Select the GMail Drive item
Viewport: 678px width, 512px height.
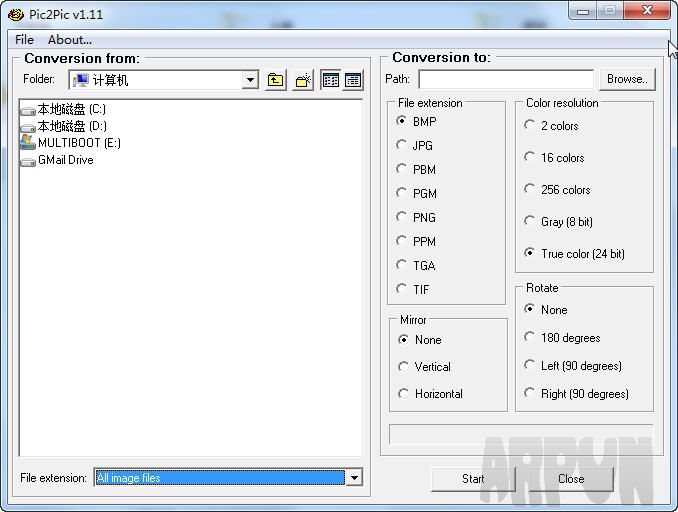pyautogui.click(x=65, y=160)
